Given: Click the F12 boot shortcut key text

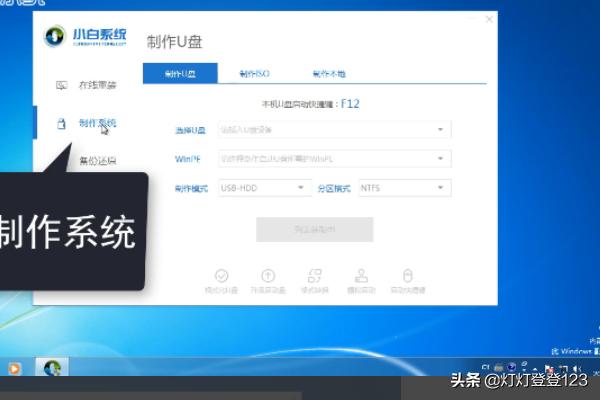Looking at the screenshot, I should click(x=350, y=104).
